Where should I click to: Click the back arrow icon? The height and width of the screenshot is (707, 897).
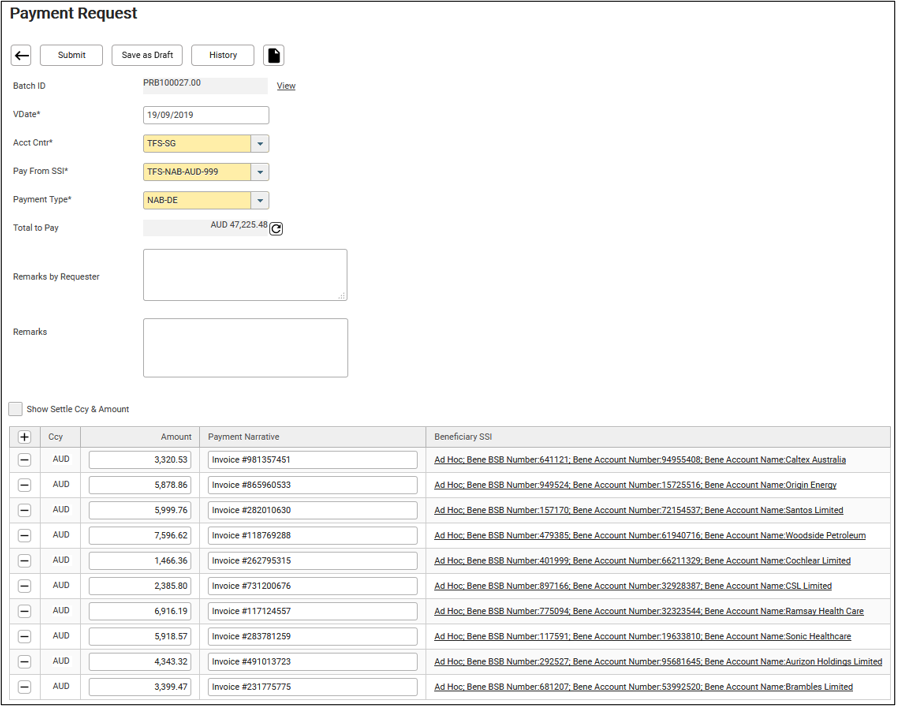click(21, 55)
